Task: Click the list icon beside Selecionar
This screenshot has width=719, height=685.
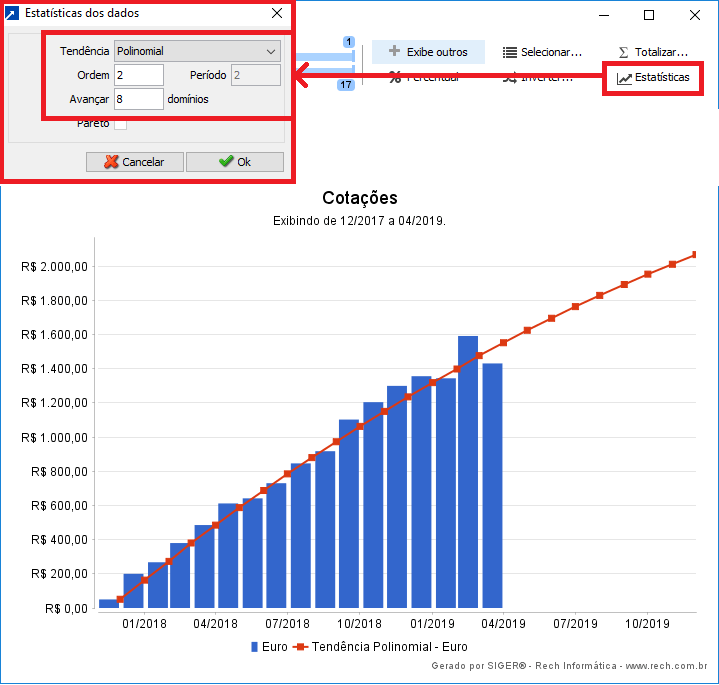Action: [509, 52]
